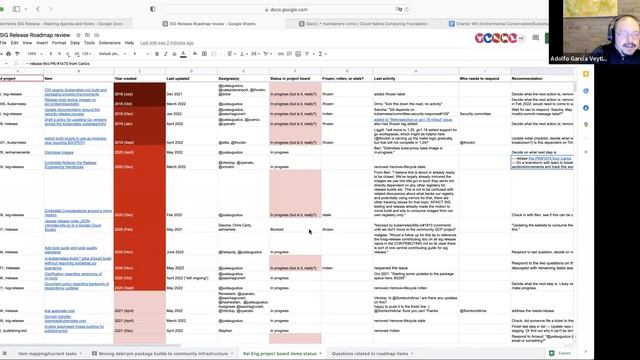Open the more number formats dropdown

86,54
